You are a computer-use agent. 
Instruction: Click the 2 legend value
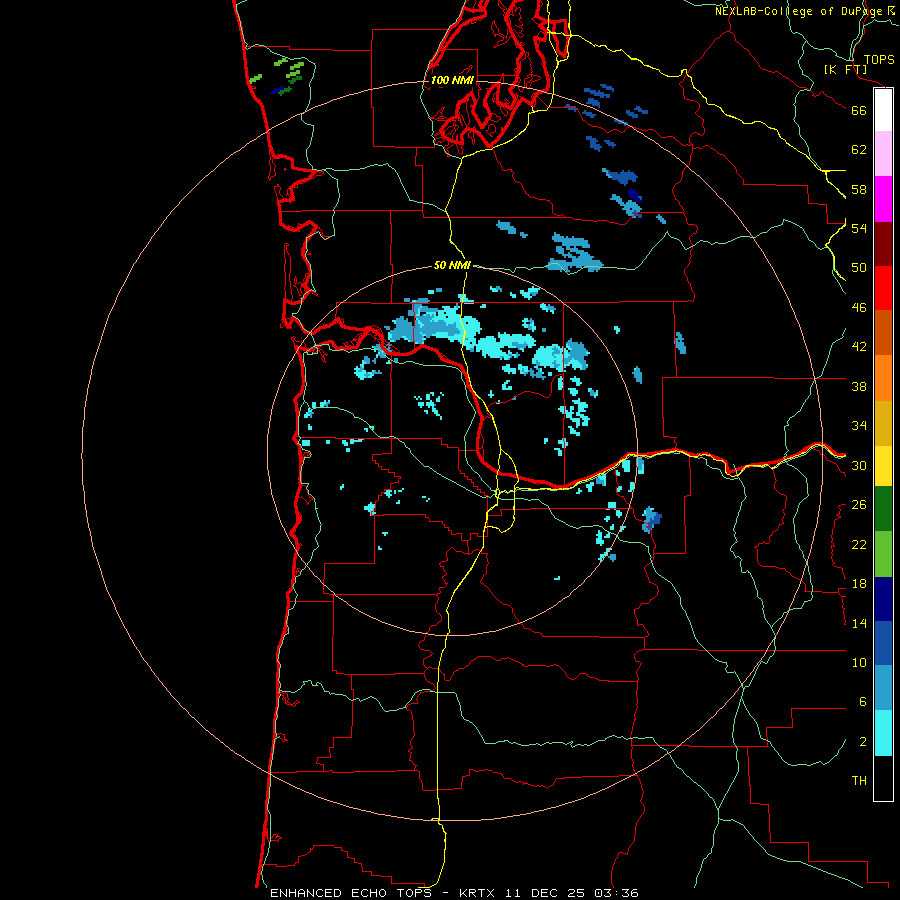click(863, 742)
